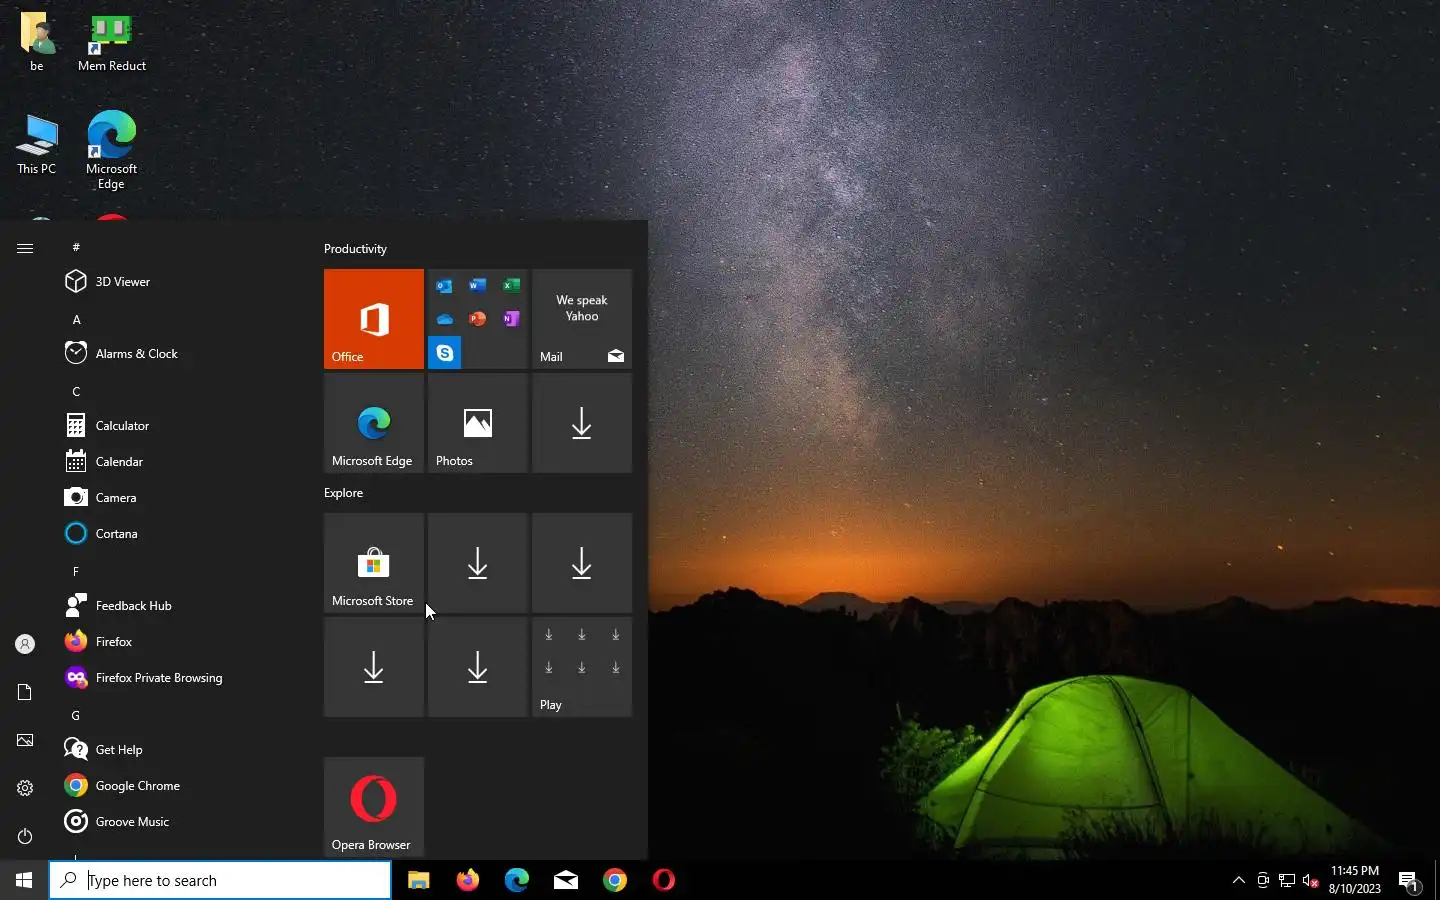This screenshot has height=900, width=1440.
Task: Click the Skype icon in Office folder tile
Action: pos(445,353)
